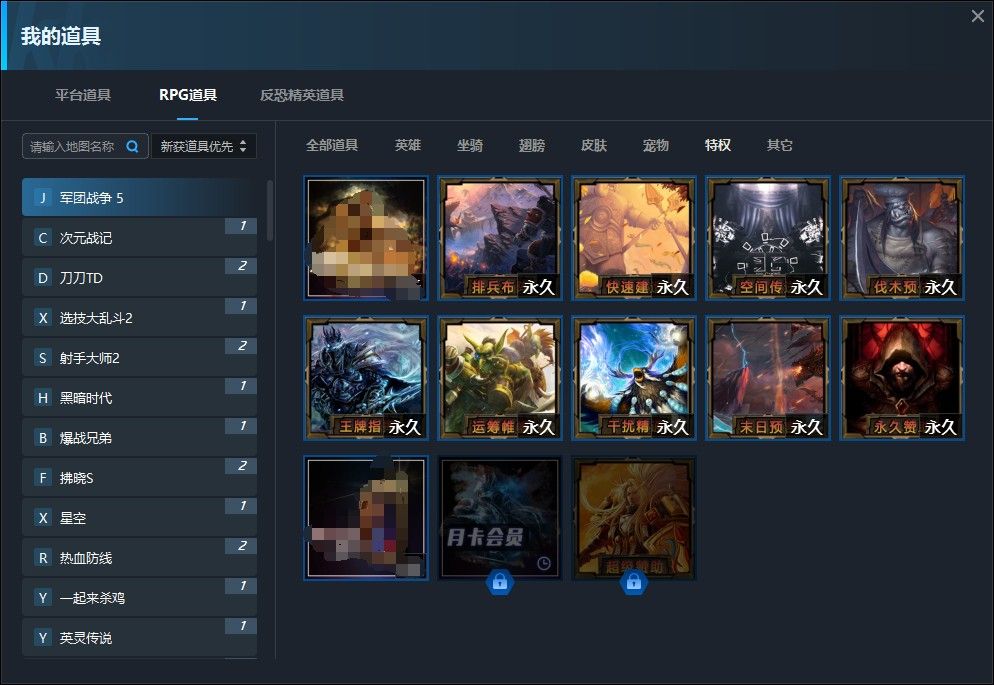The height and width of the screenshot is (685, 994).
Task: Click the map list scrollbar
Action: coord(270,210)
